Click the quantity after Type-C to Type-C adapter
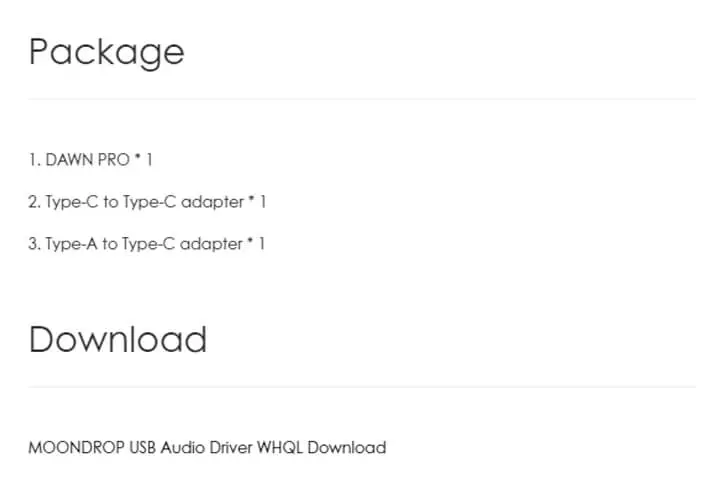Screen dimensions: 725x498 click(x=263, y=202)
